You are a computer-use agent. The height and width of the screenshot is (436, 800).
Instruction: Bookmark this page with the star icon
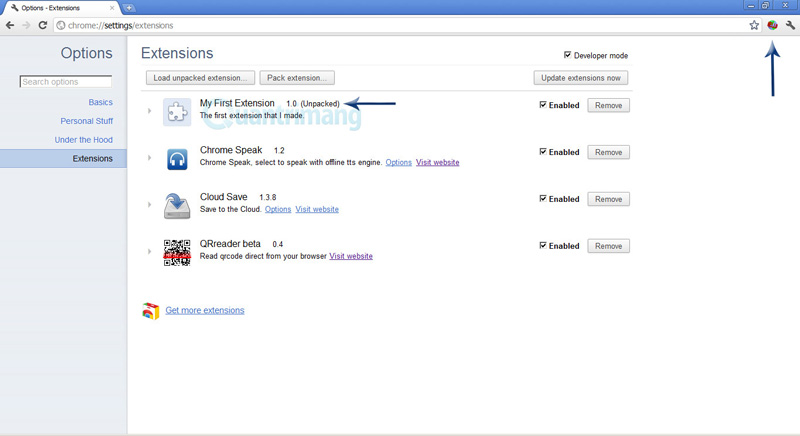pos(754,25)
